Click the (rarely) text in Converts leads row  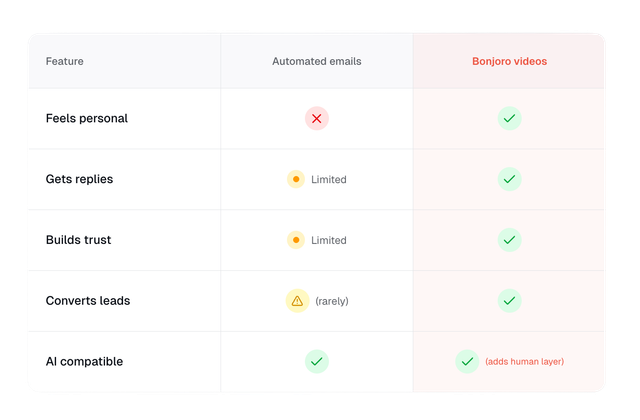[332, 300]
